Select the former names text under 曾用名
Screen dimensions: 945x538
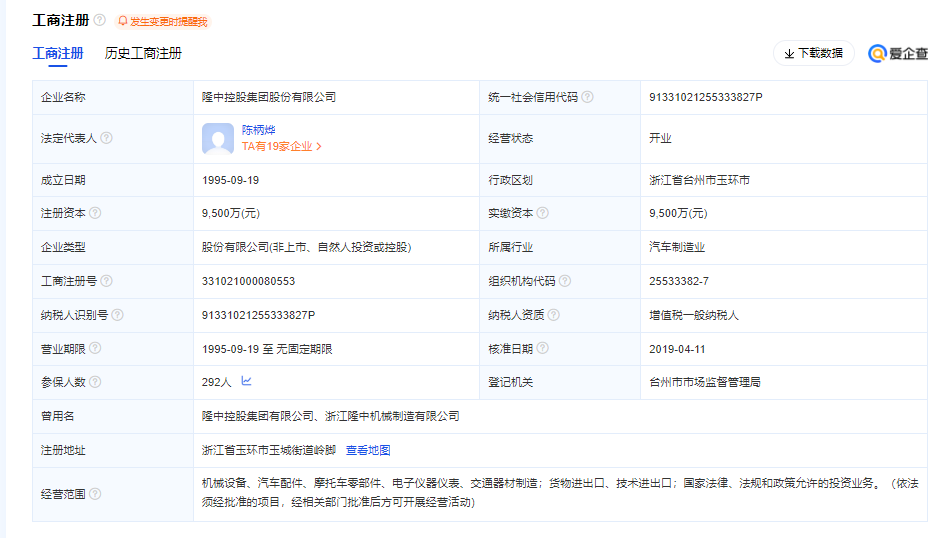tap(330, 416)
